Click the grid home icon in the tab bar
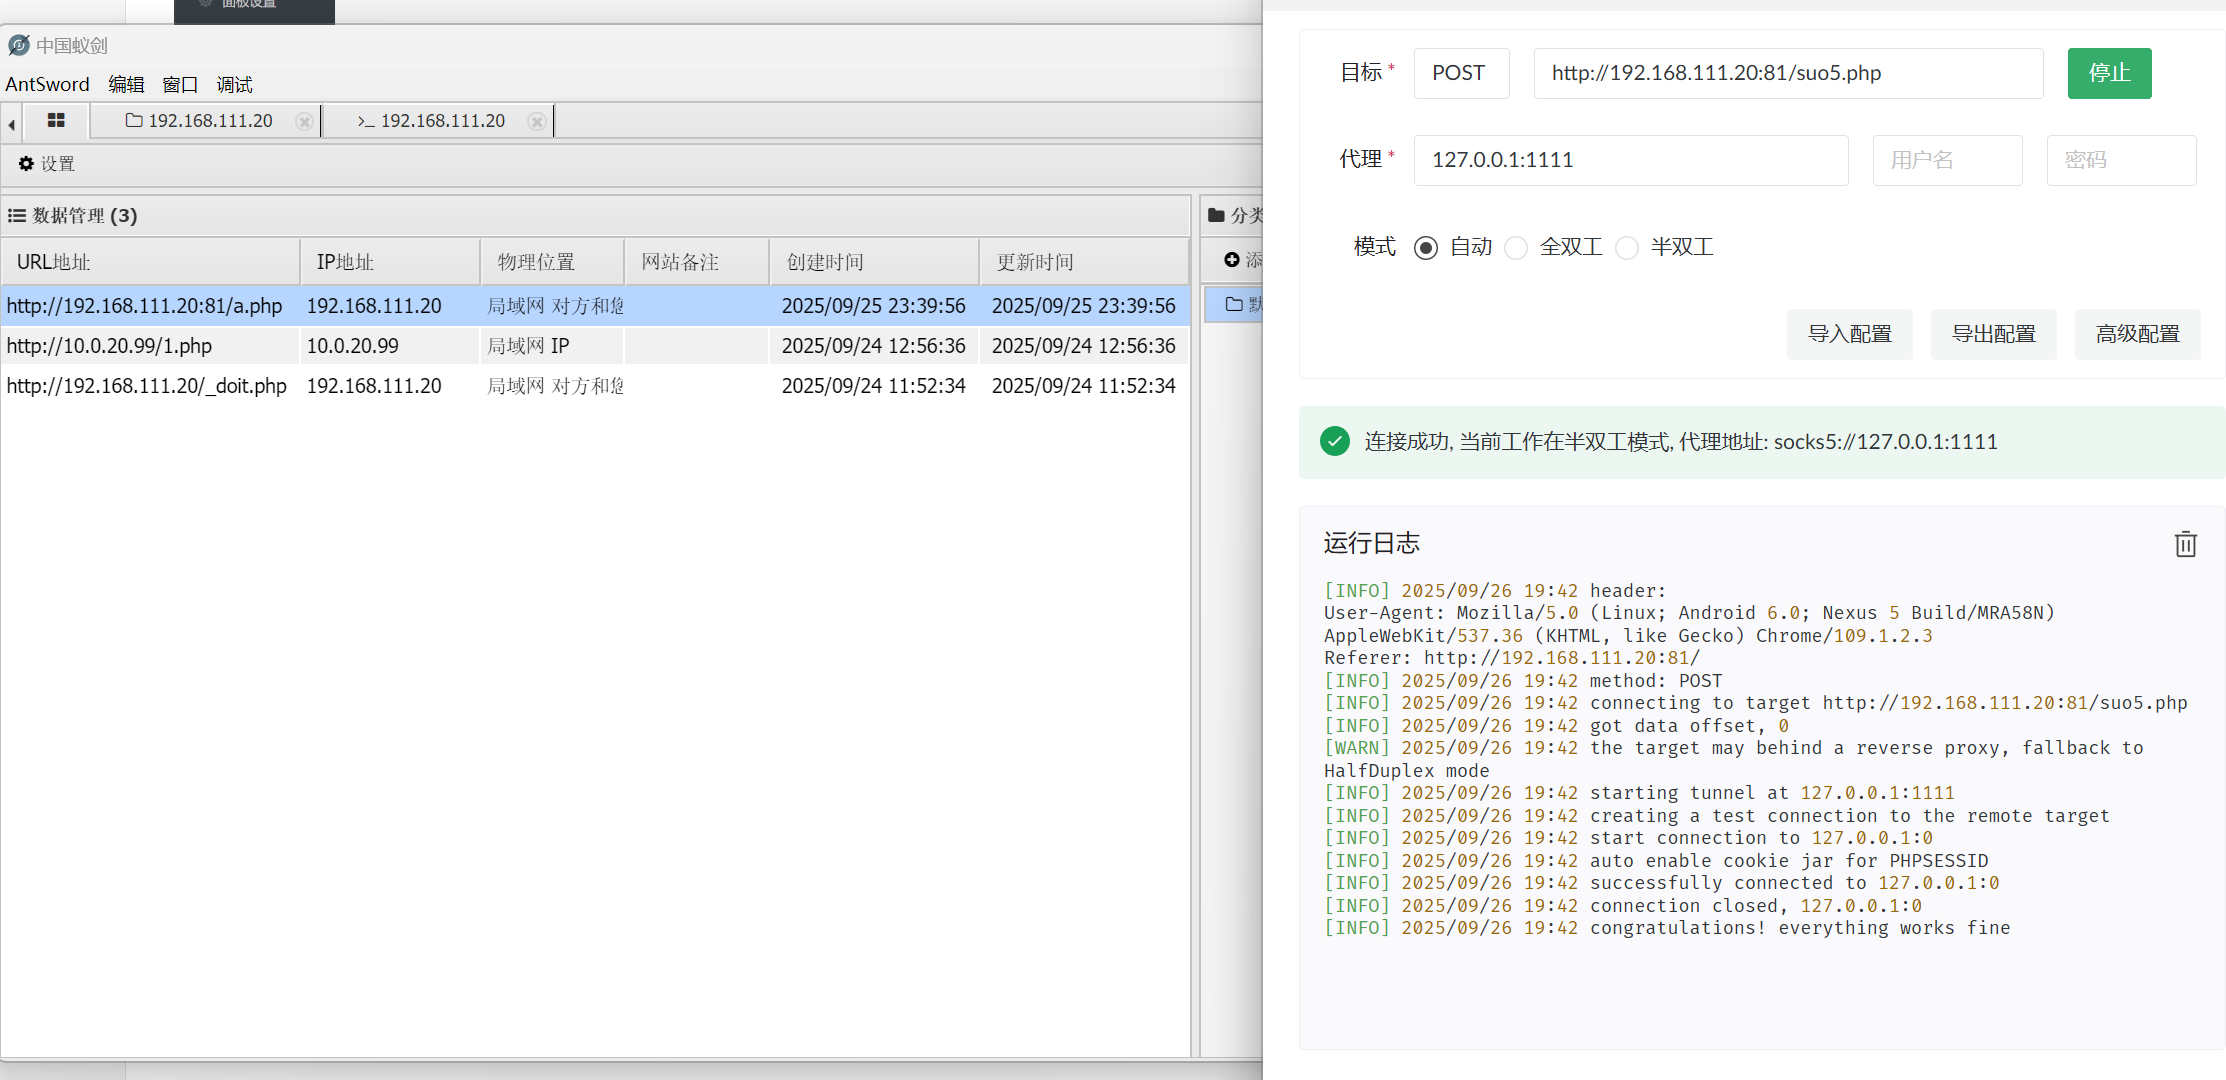This screenshot has height=1080, width=2226. [56, 121]
